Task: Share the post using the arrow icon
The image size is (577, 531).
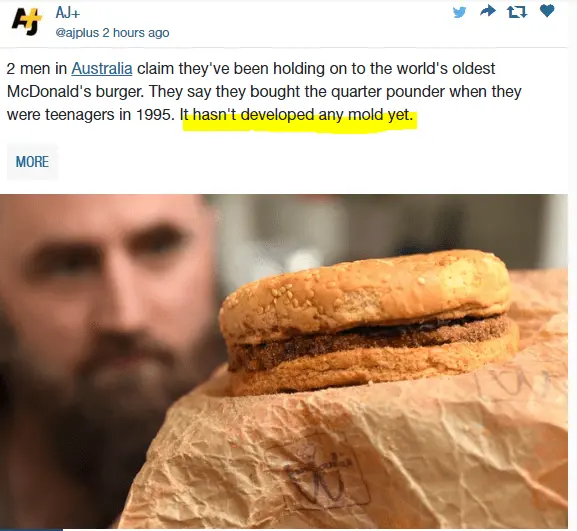Action: coord(488,11)
